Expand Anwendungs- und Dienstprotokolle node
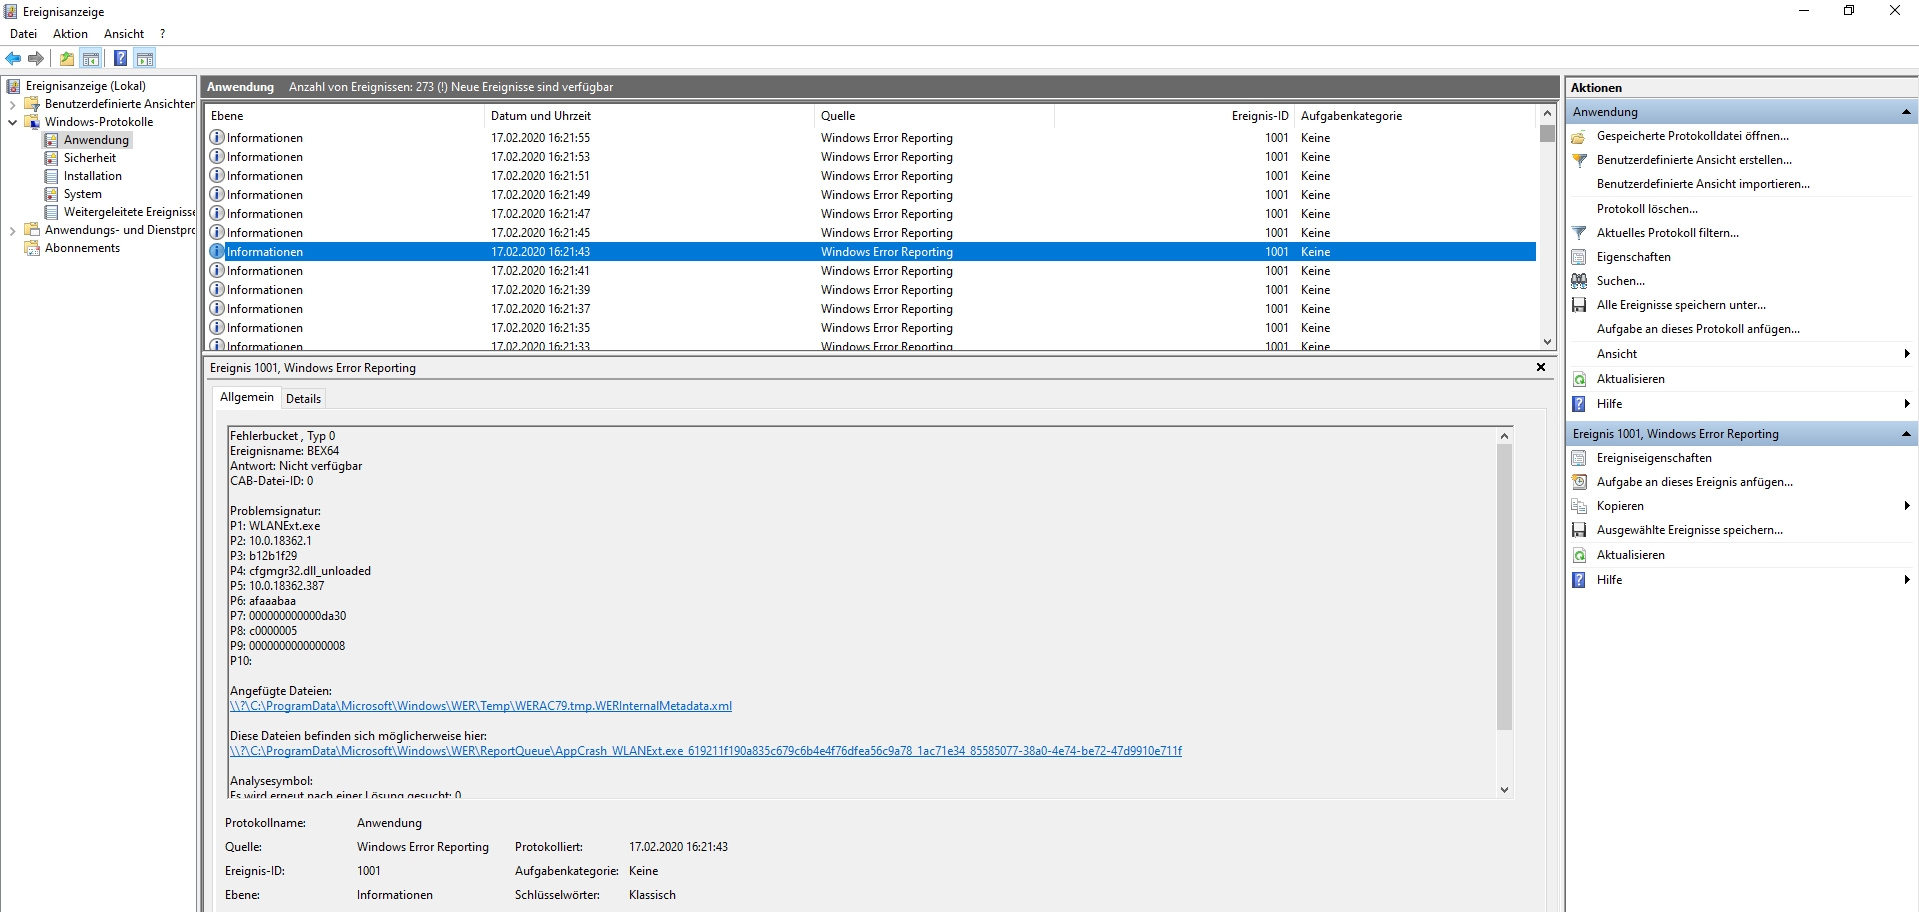Image resolution: width=1919 pixels, height=912 pixels. coord(12,230)
